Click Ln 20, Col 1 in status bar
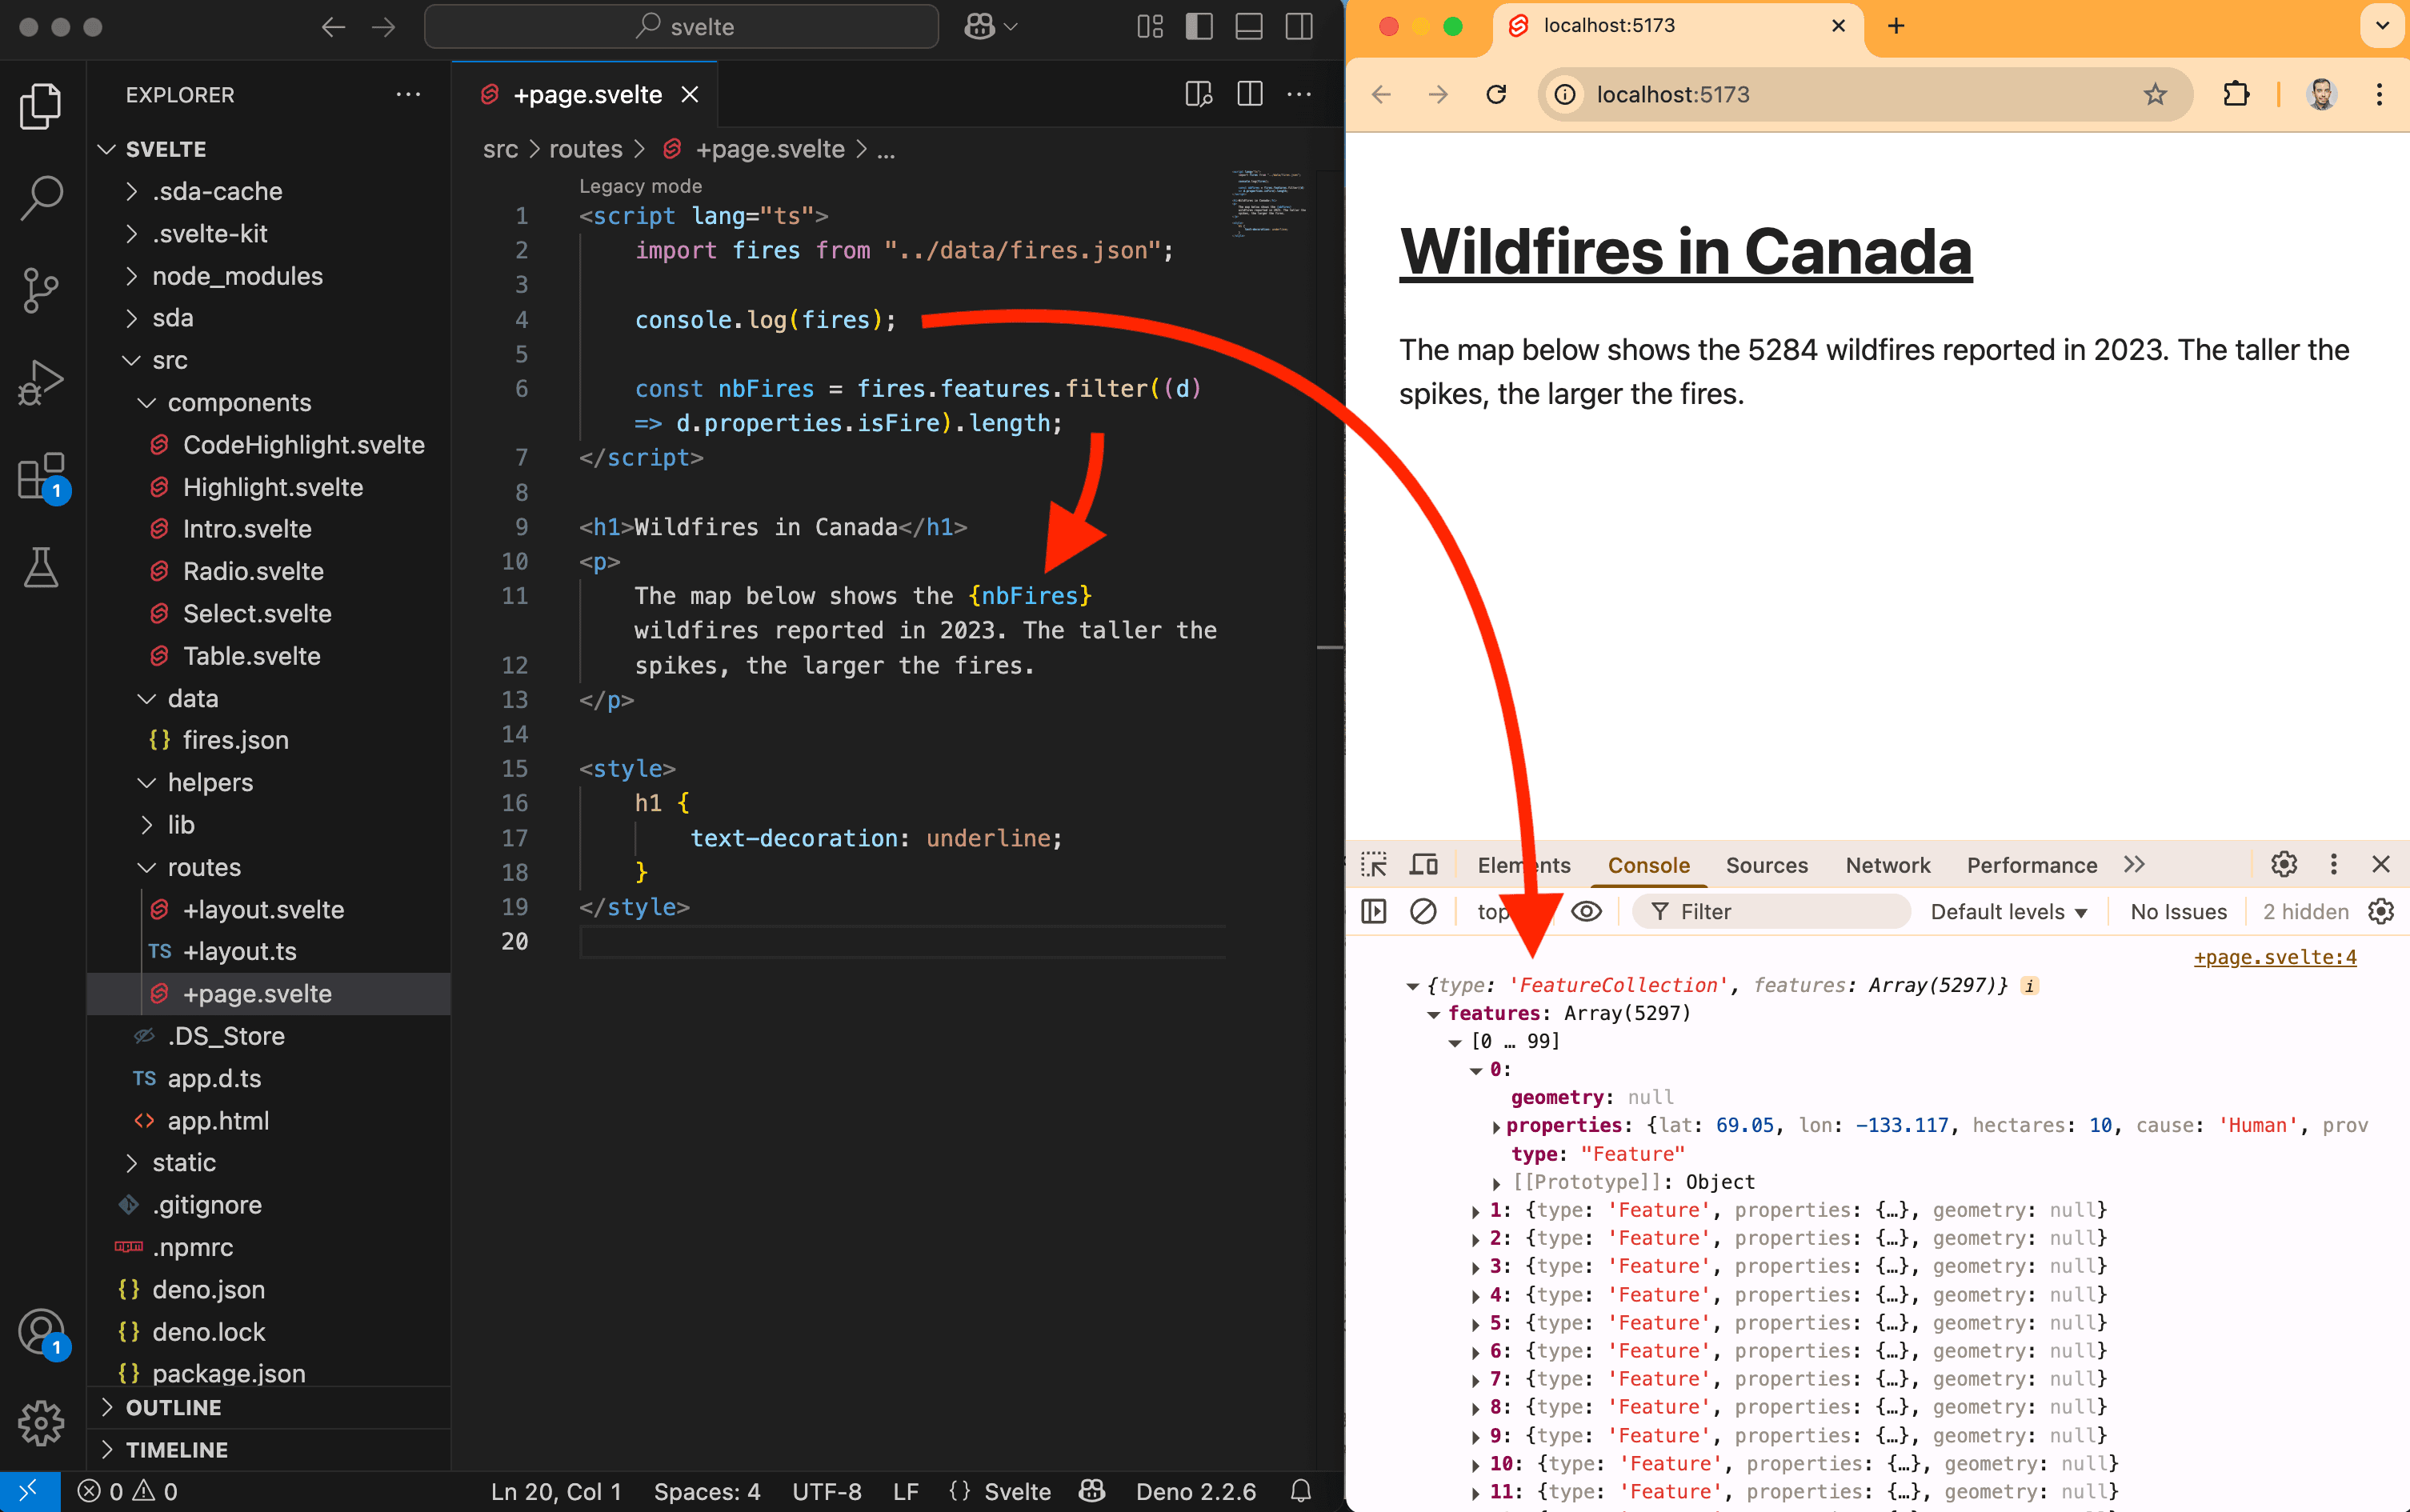 point(556,1491)
